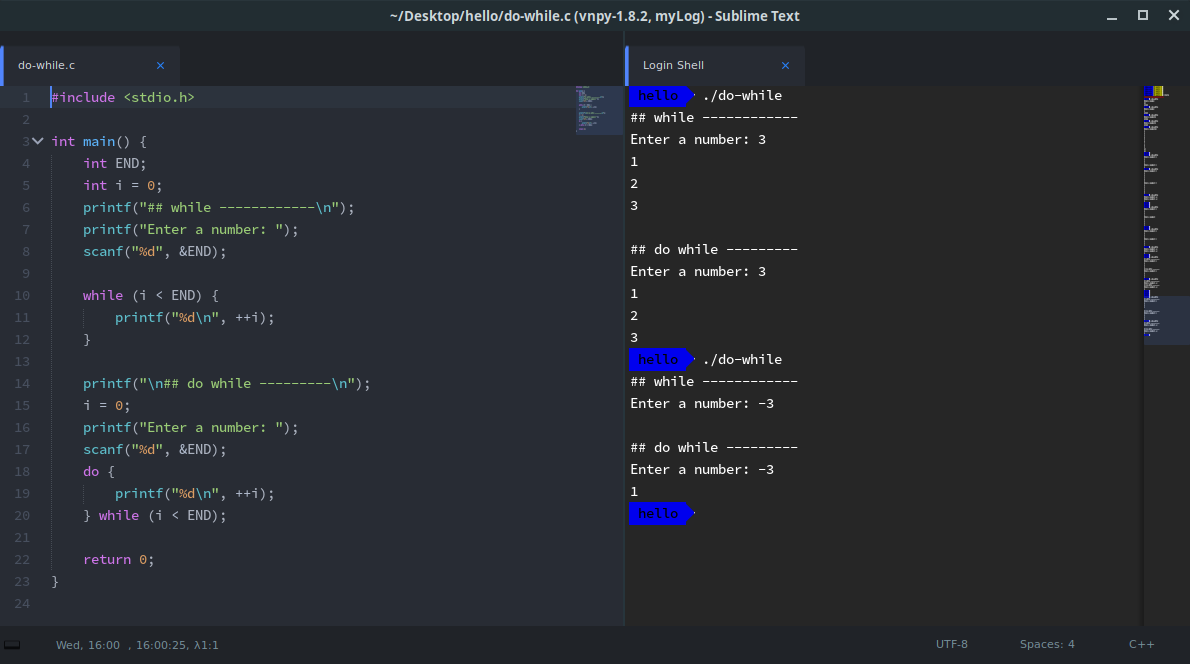Click the '\n## do while' printf on line 14

[x=226, y=383]
